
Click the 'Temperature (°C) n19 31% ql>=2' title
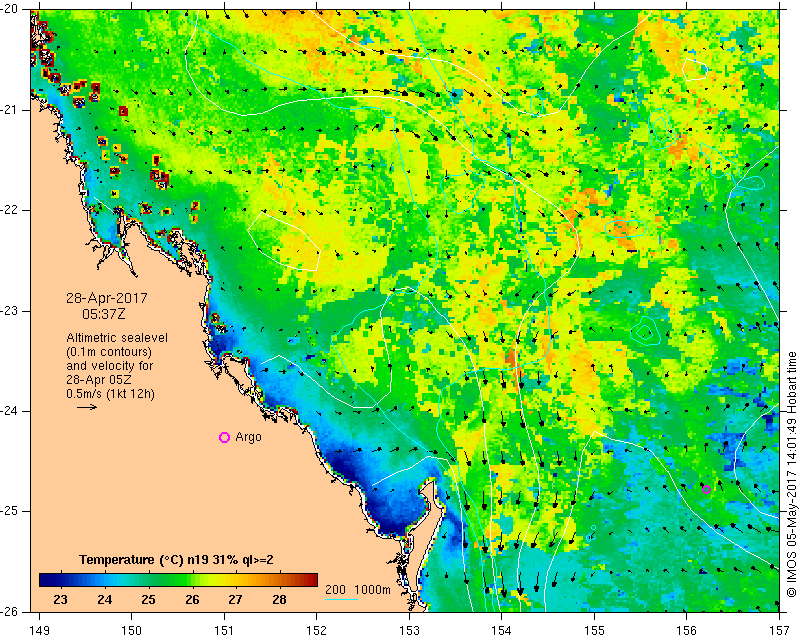176,560
